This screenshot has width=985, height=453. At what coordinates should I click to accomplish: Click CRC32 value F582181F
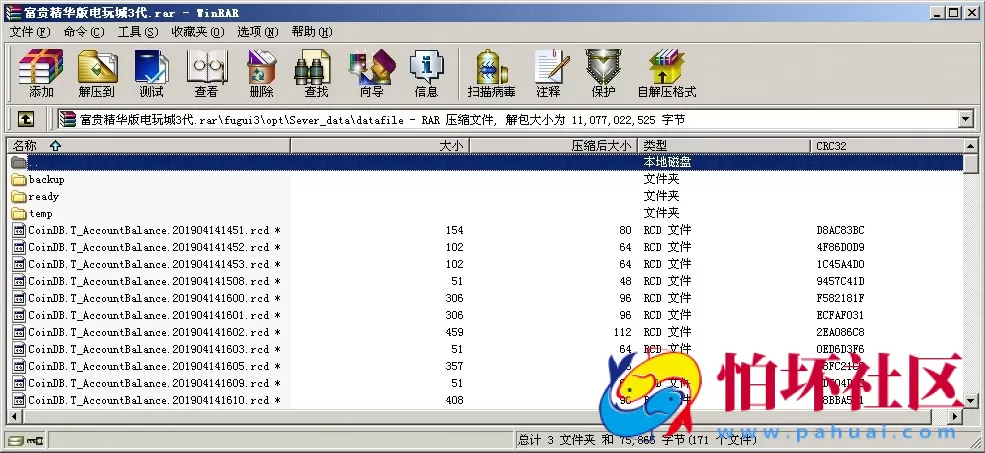pos(840,298)
